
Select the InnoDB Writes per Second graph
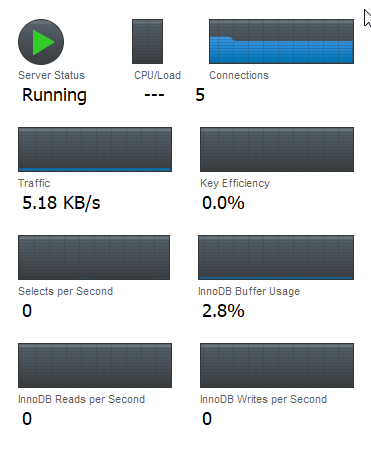(277, 365)
